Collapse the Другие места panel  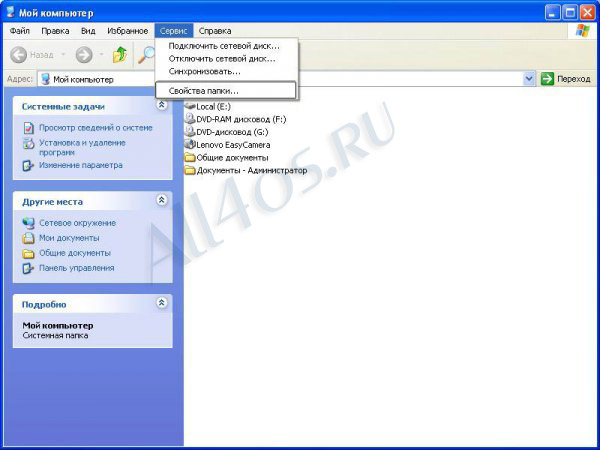tap(162, 200)
